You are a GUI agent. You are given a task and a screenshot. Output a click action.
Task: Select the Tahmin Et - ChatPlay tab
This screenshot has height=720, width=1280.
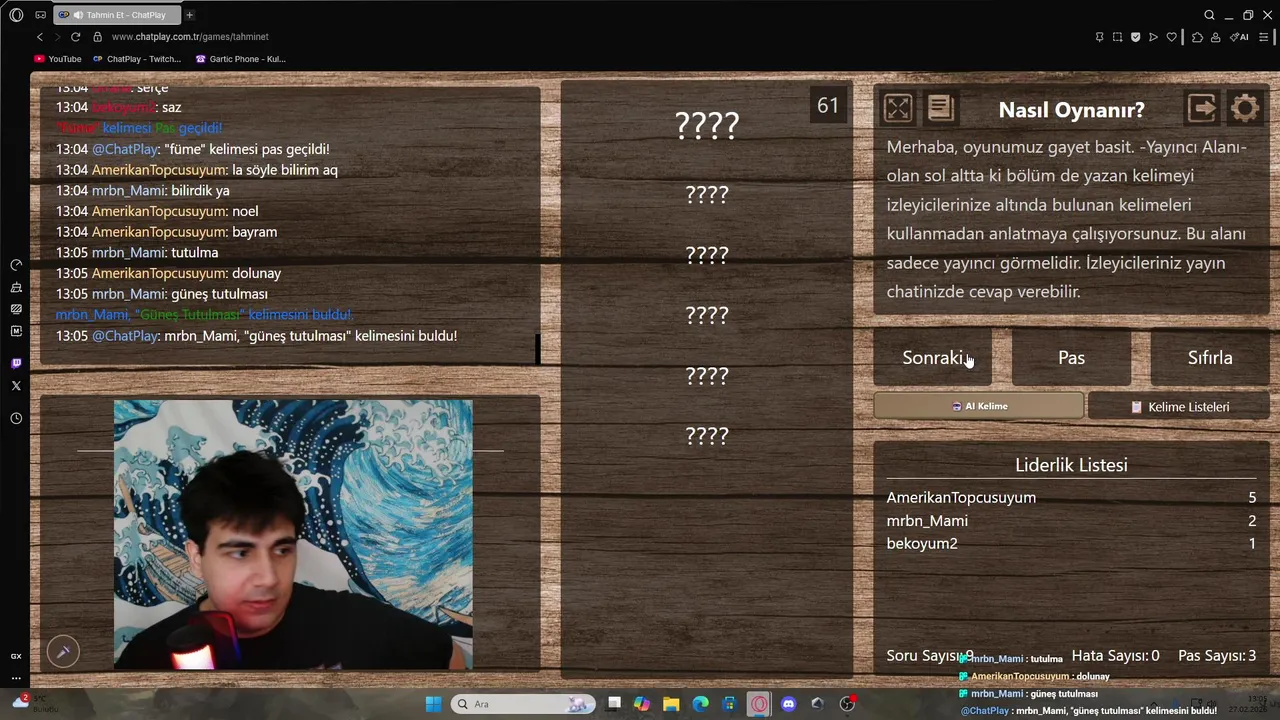point(115,15)
